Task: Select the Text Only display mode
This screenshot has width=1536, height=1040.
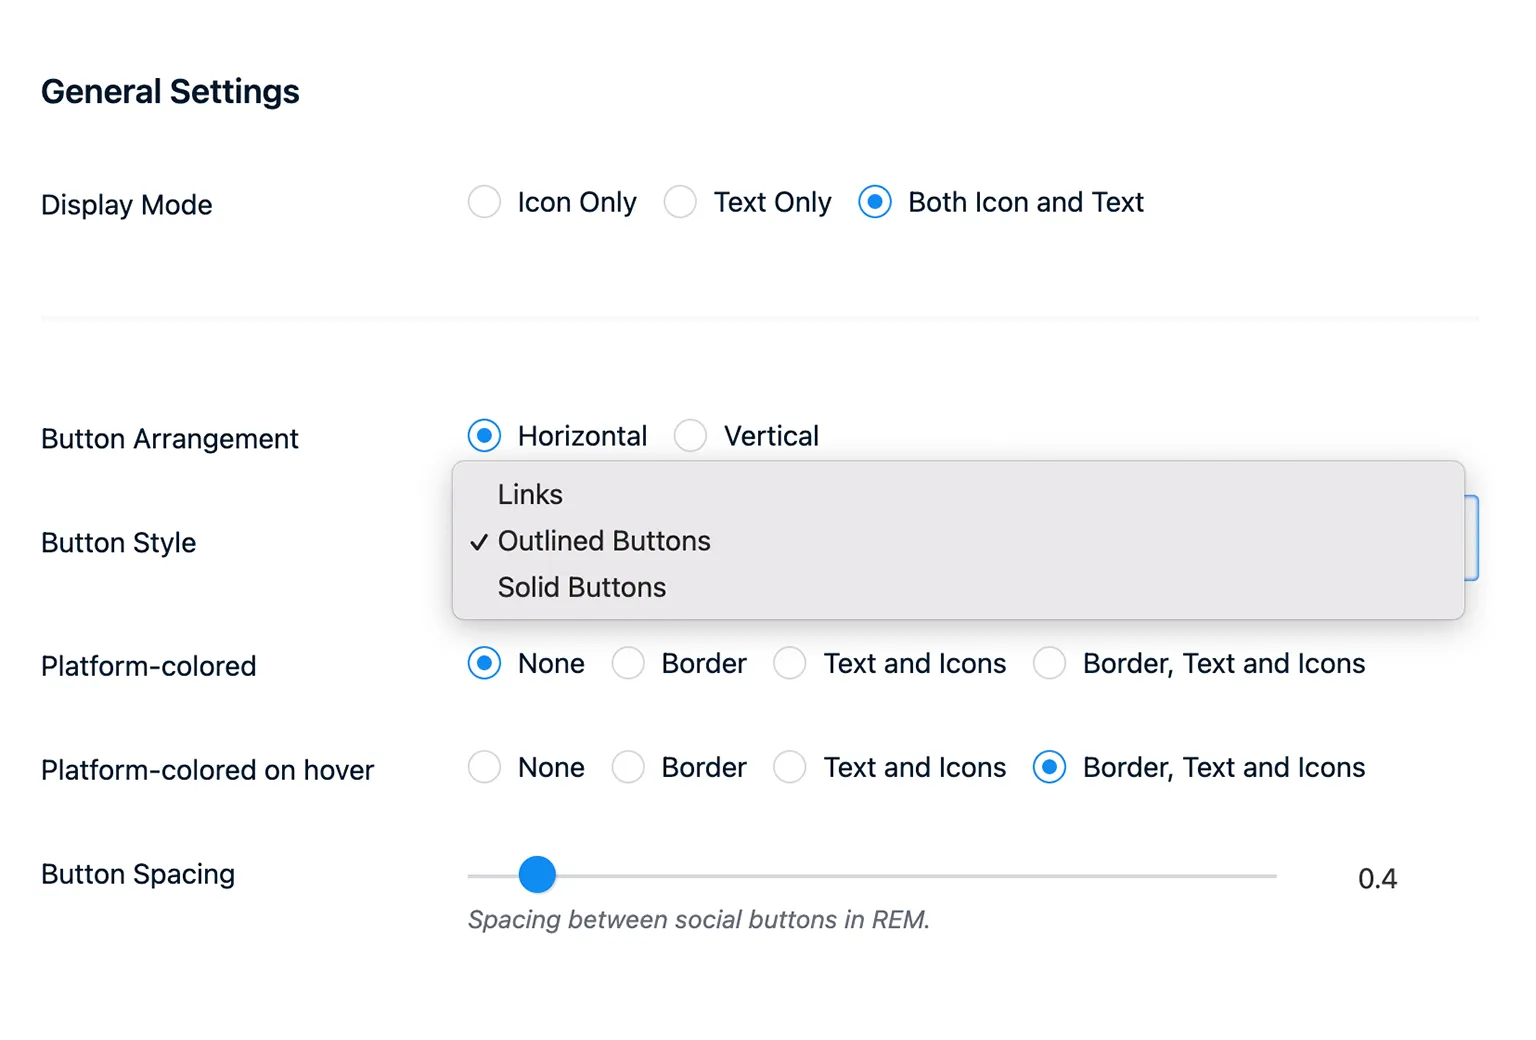Action: [681, 202]
